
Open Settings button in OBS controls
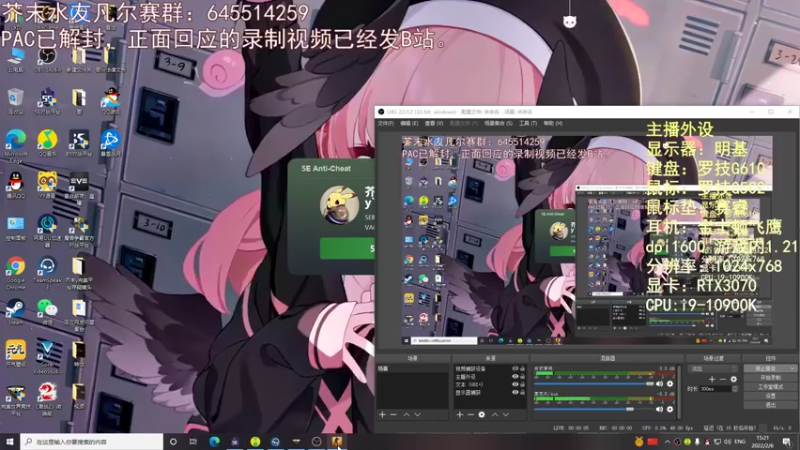770,396
